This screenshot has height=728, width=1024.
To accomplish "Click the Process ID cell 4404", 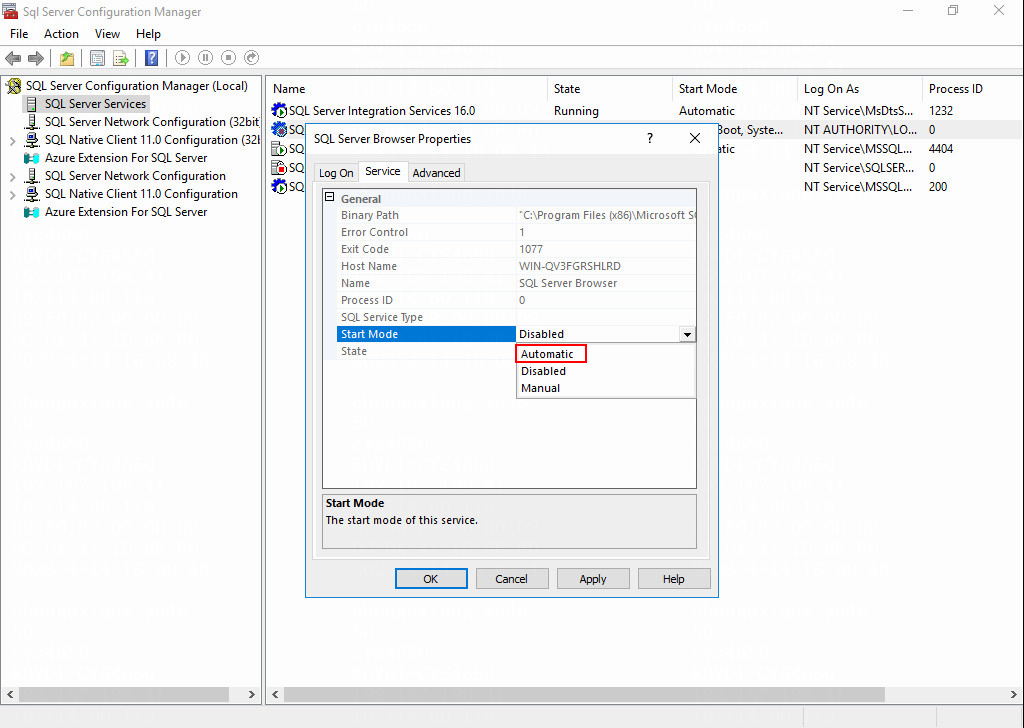I will click(941, 149).
